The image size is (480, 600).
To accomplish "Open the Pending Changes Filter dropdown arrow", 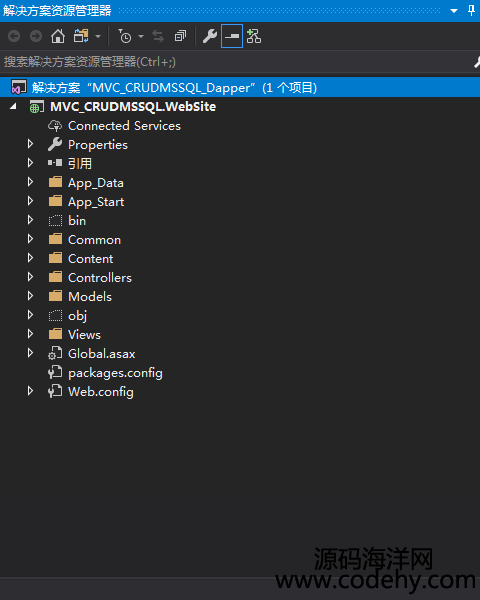I will [x=141, y=36].
